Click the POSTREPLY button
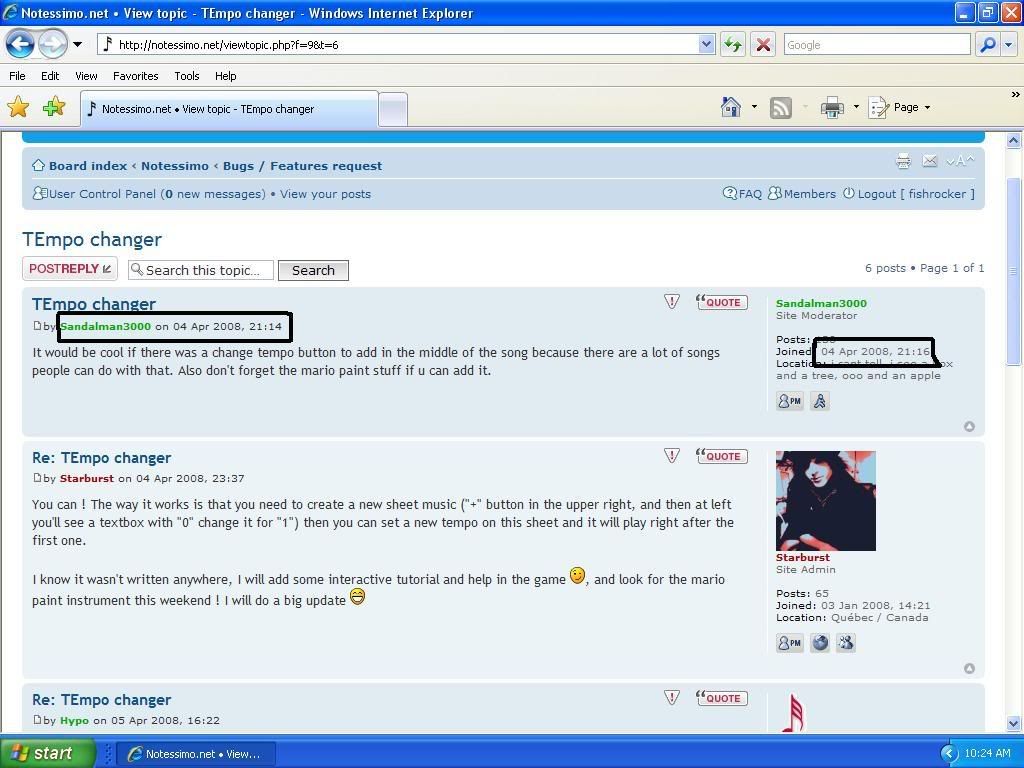Screen dimensions: 1024x768 pyautogui.click(x=70, y=269)
